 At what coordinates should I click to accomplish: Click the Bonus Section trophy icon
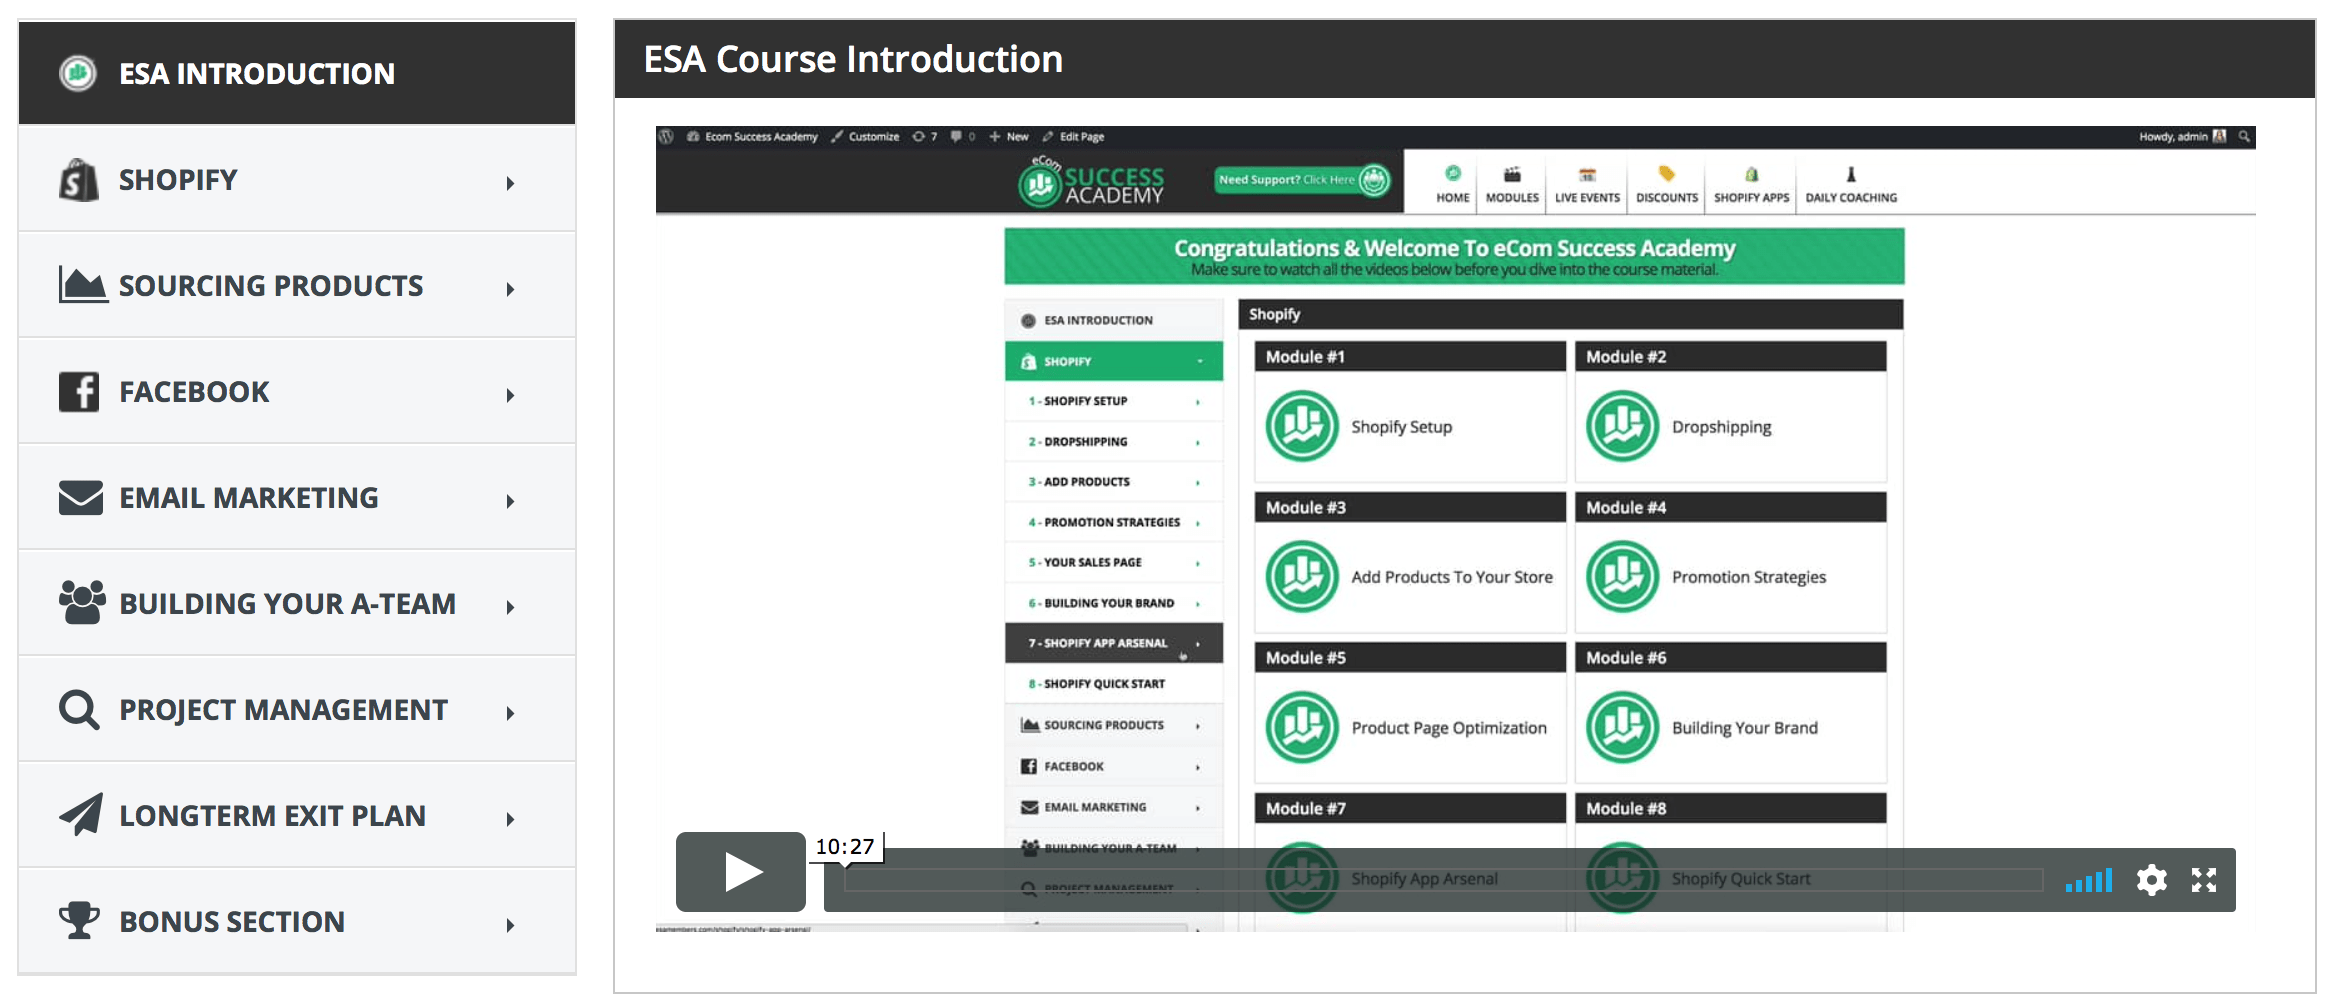[x=79, y=920]
